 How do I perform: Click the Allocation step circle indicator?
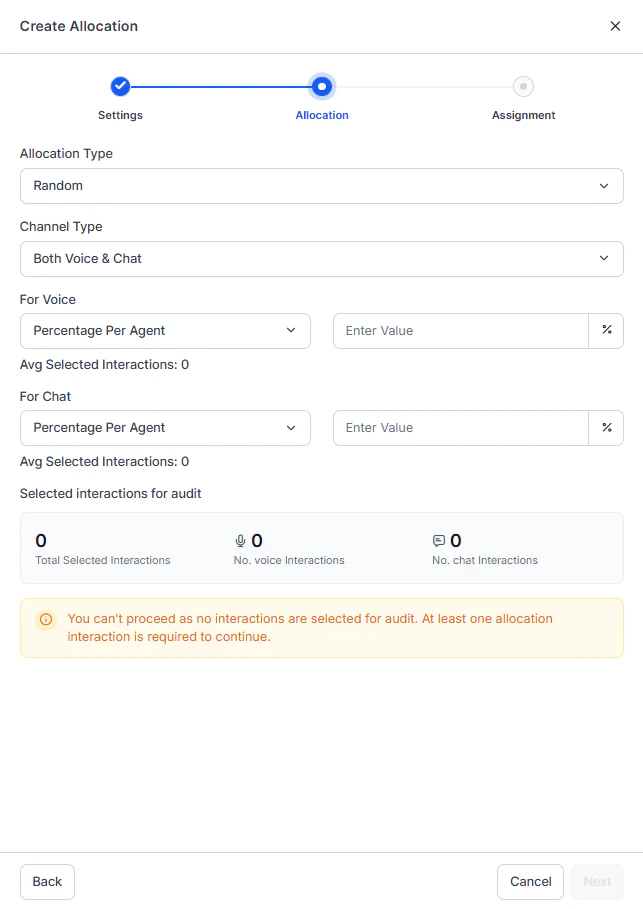322,87
